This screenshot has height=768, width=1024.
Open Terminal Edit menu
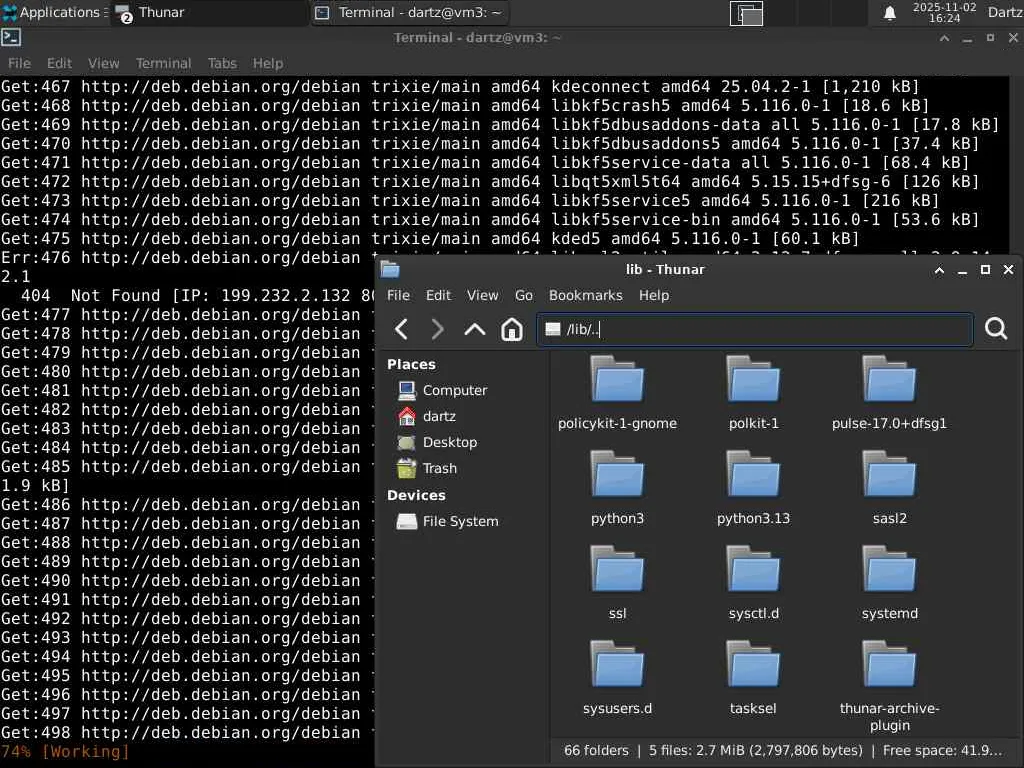(59, 63)
